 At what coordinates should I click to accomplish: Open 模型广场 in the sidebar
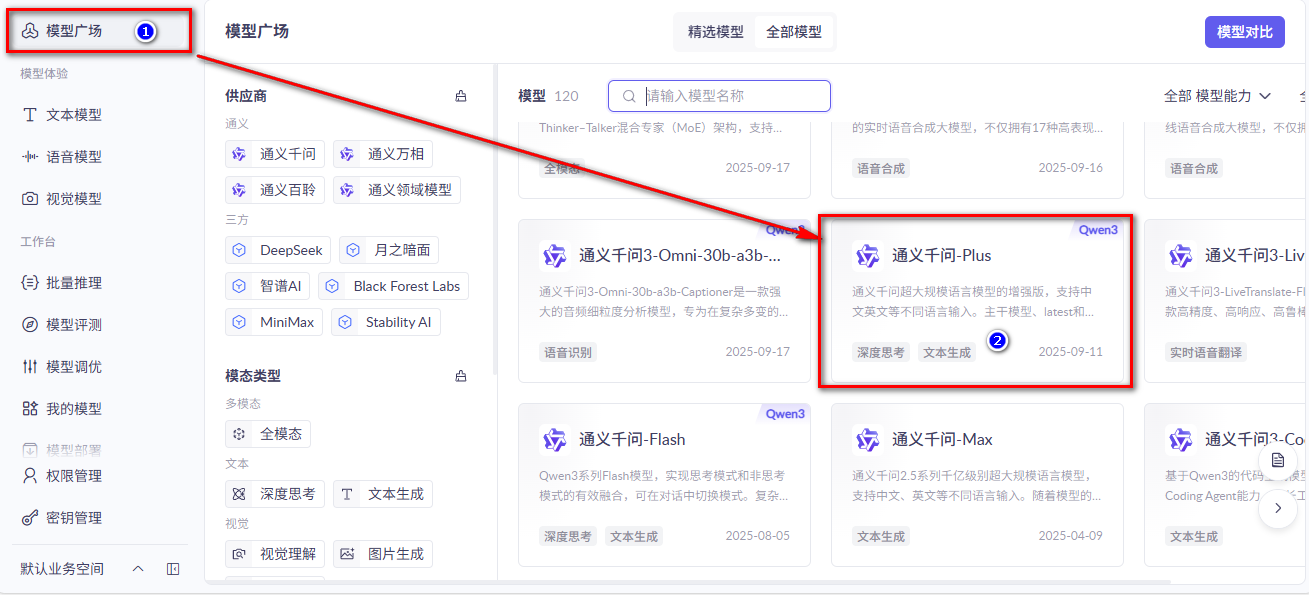(98, 31)
